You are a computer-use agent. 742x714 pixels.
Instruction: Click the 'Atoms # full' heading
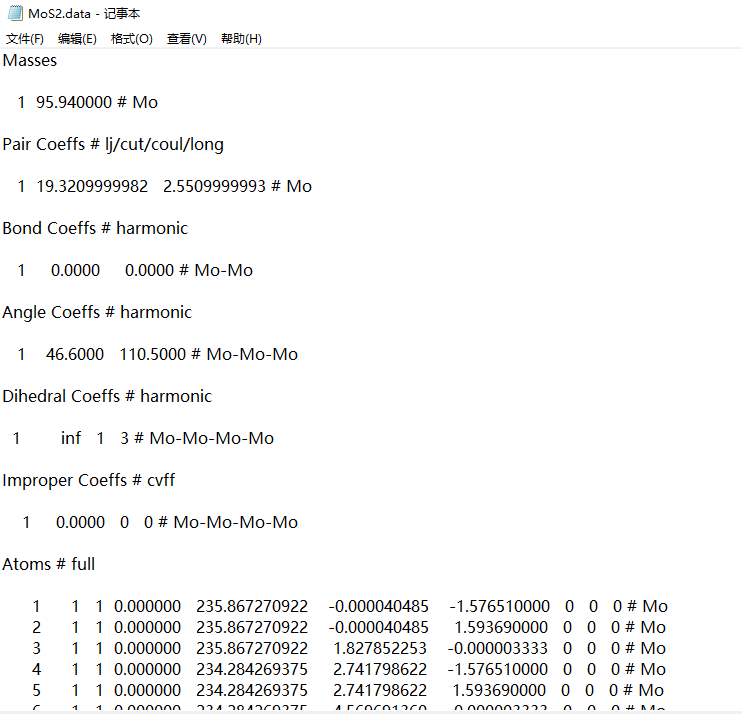49,564
